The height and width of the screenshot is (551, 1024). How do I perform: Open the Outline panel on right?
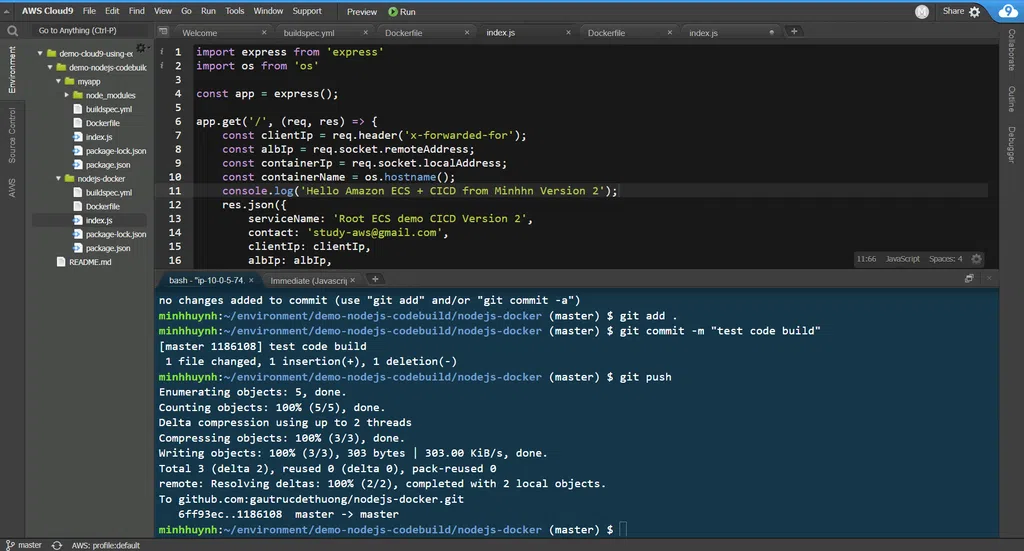1011,99
